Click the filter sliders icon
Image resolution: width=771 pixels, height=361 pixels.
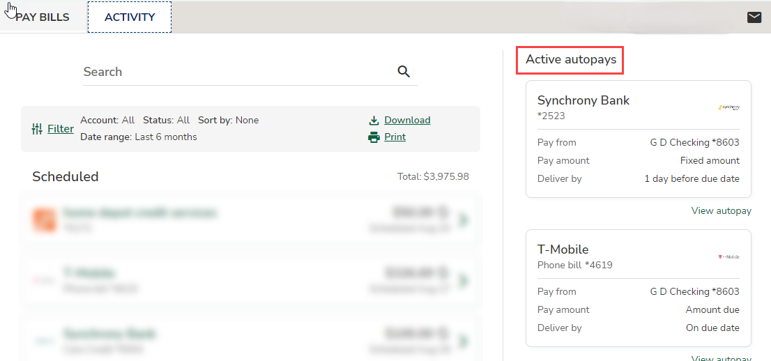[x=37, y=129]
